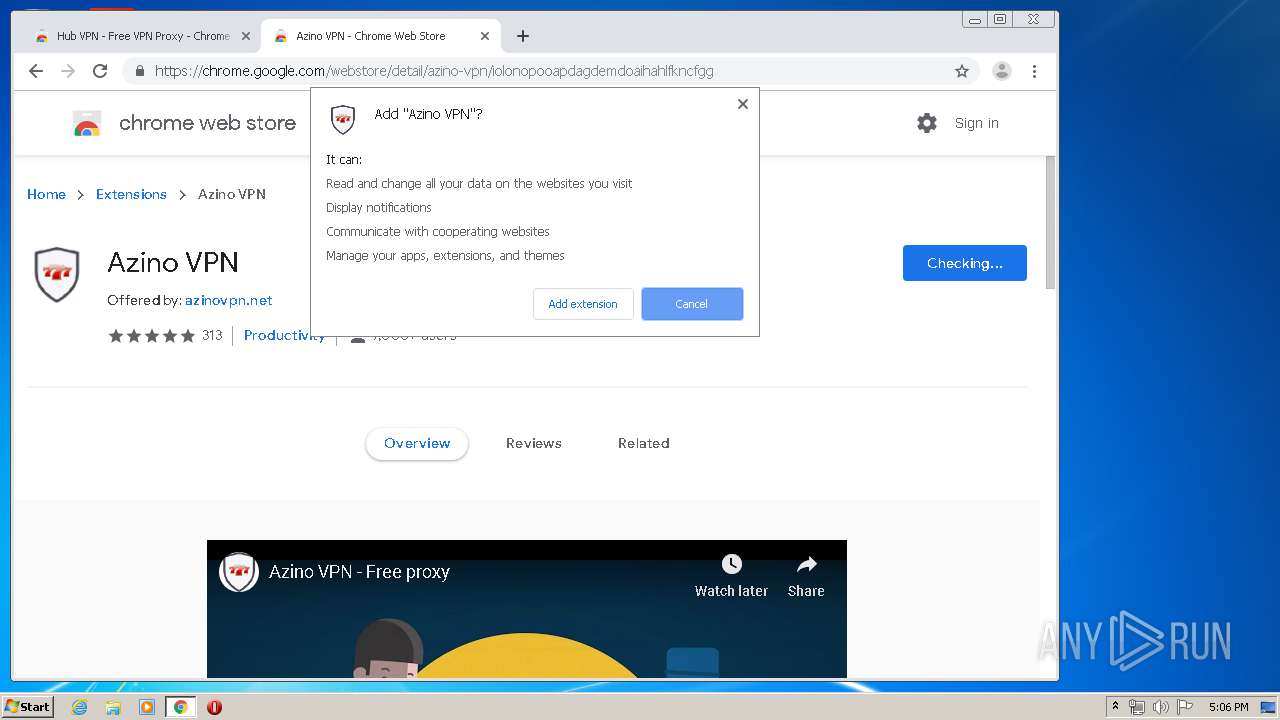View site security info via lock icon
The width and height of the screenshot is (1280, 720).
(x=139, y=71)
